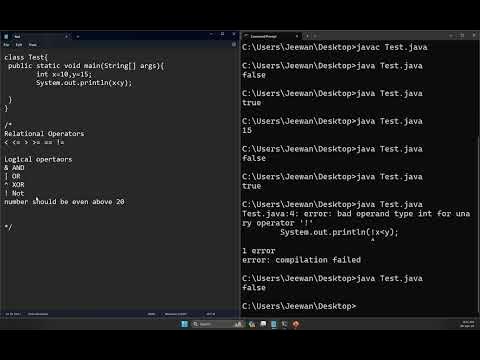Click the cursor position in Notepad status bar
480x360 pixels.
pos(13,314)
